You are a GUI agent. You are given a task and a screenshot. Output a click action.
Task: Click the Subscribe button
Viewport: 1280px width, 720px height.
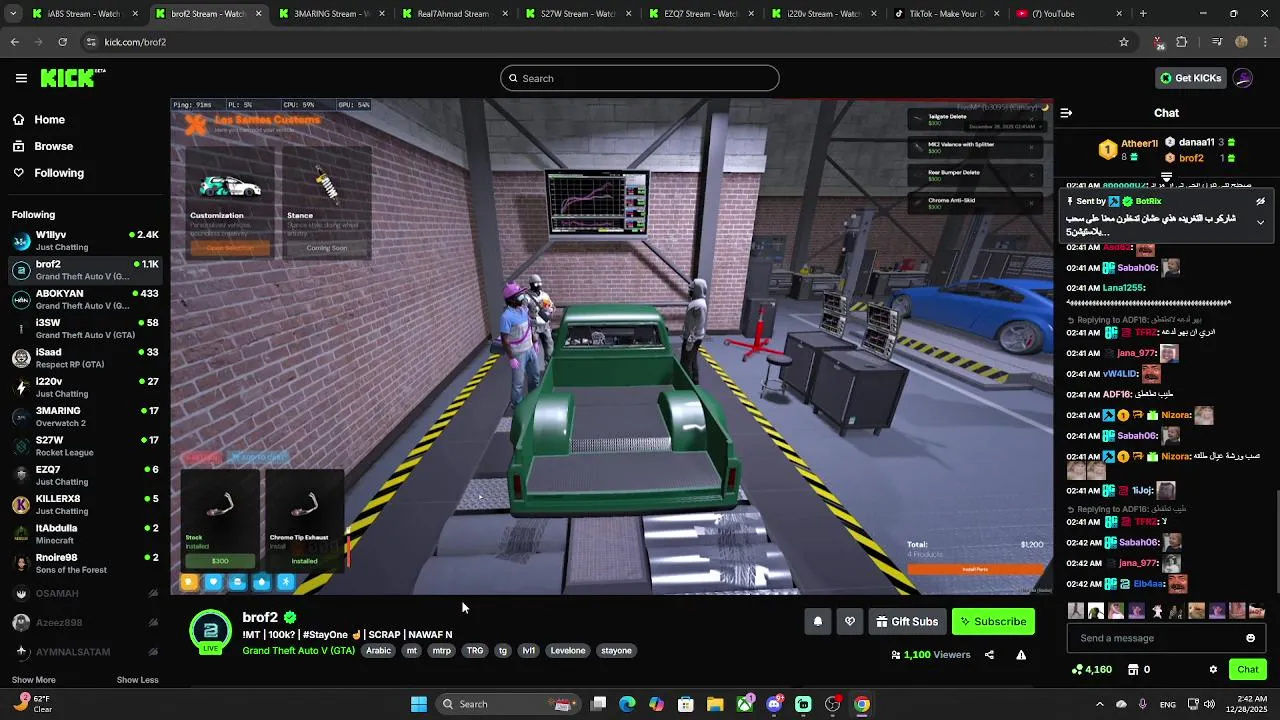(993, 621)
